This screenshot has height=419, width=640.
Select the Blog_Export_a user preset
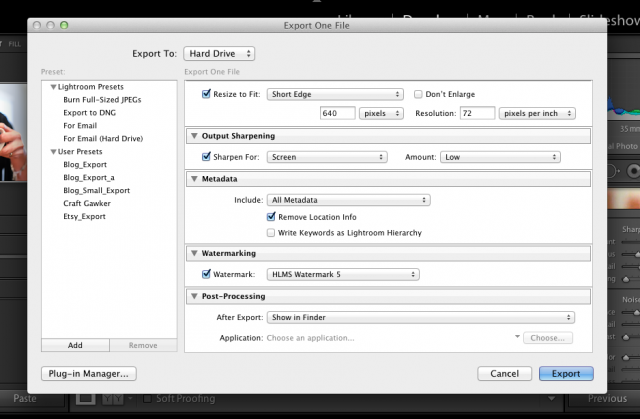(89, 177)
